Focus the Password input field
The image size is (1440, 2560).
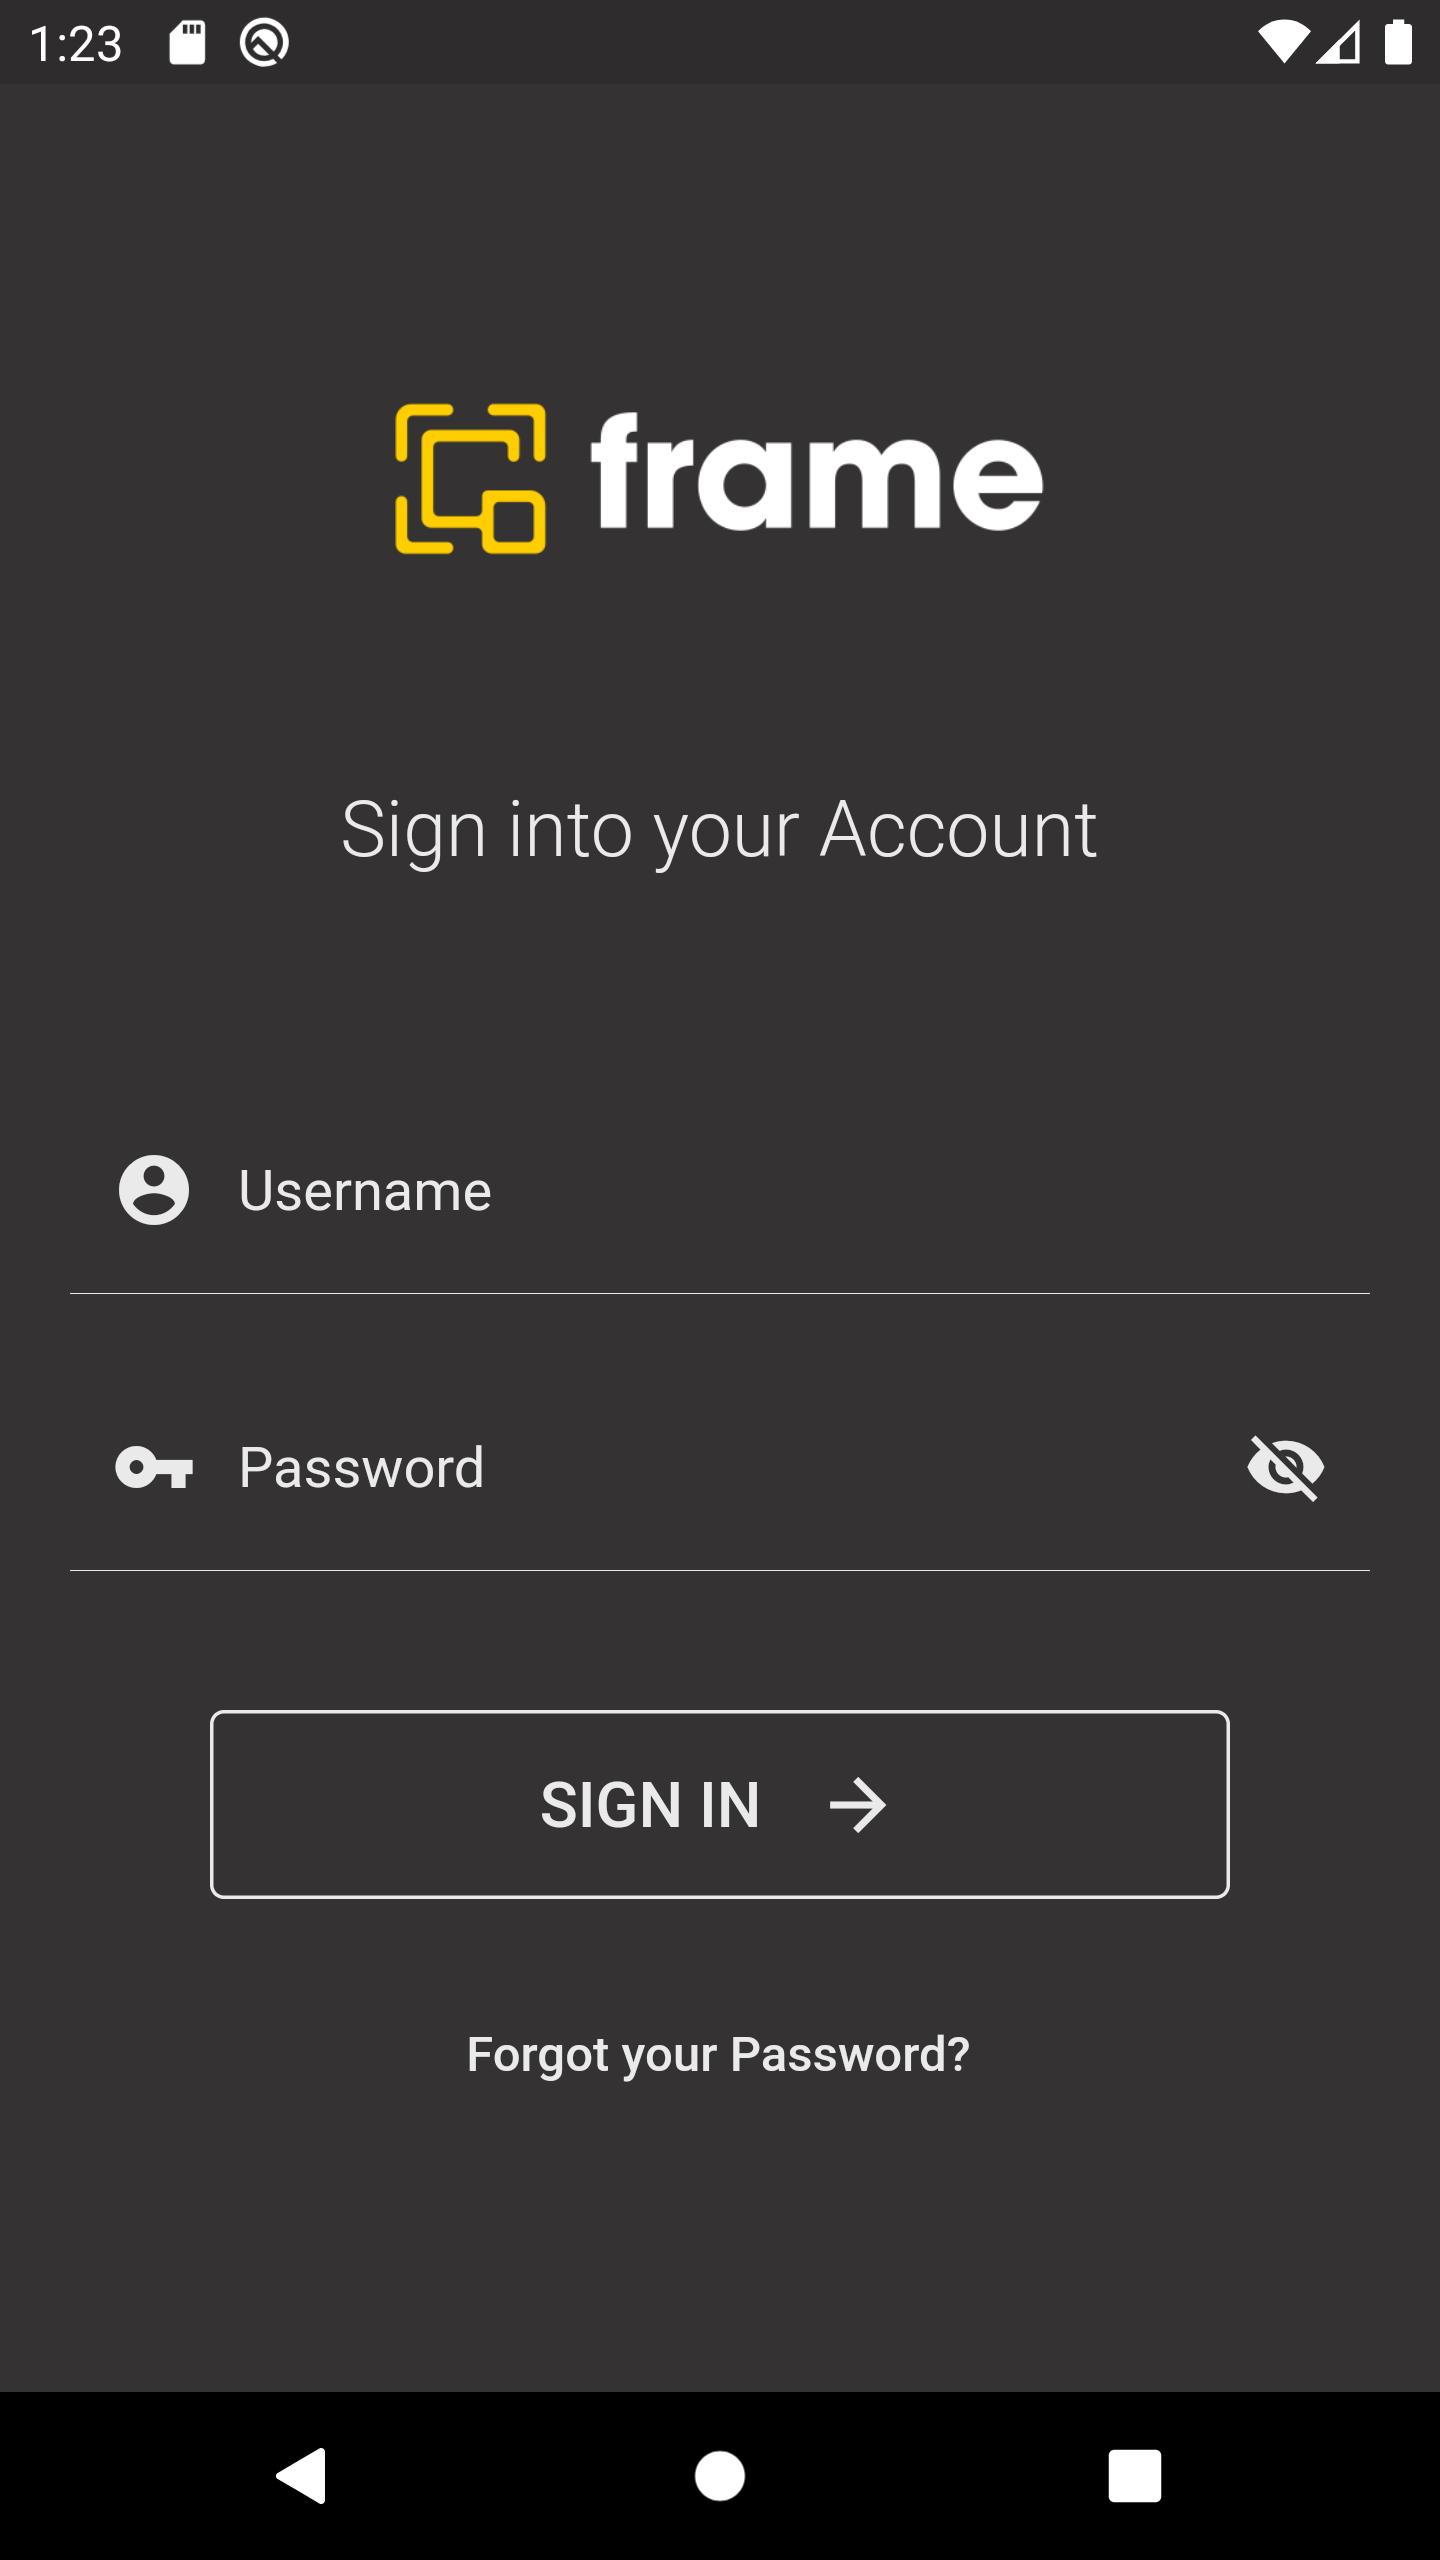point(720,1468)
